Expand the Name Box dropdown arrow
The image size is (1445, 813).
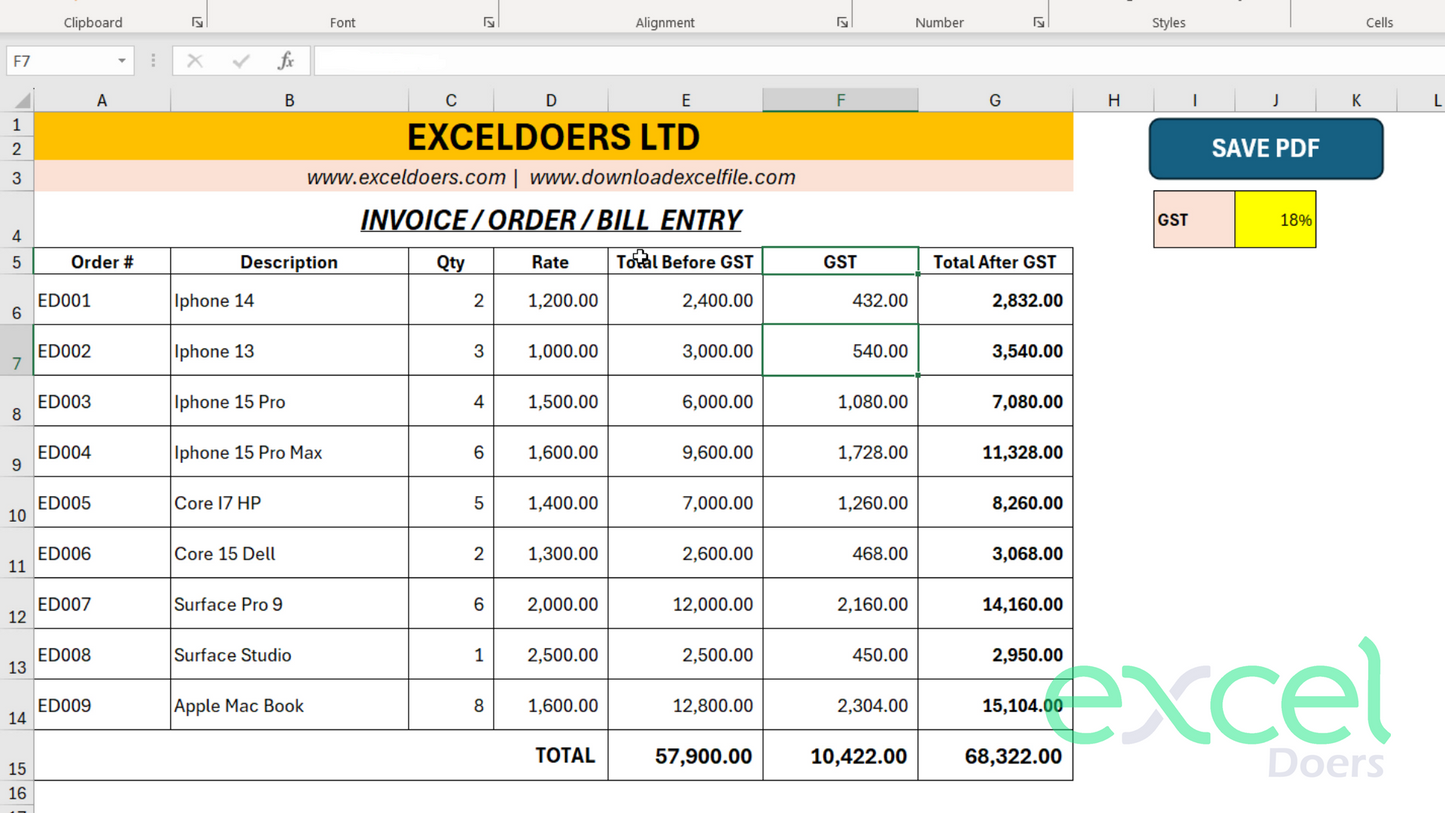point(122,61)
